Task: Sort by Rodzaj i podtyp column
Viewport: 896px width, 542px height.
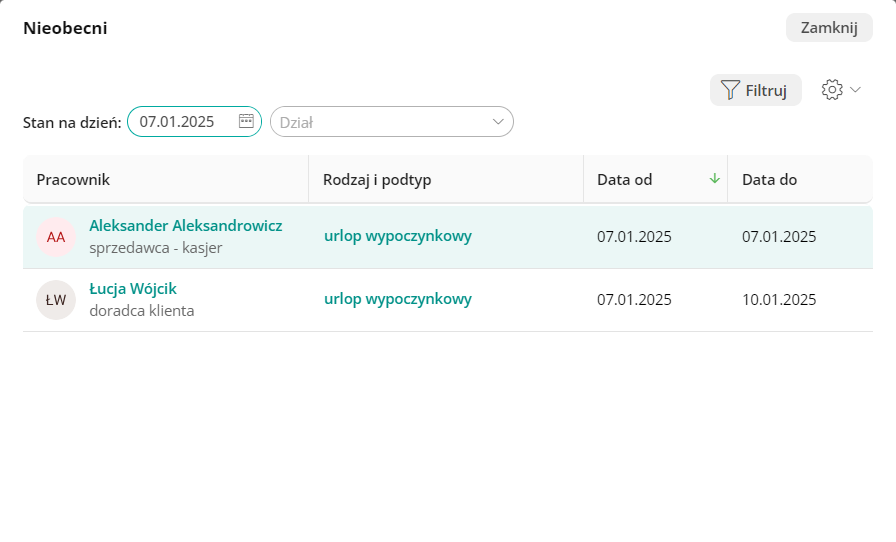Action: [x=376, y=180]
